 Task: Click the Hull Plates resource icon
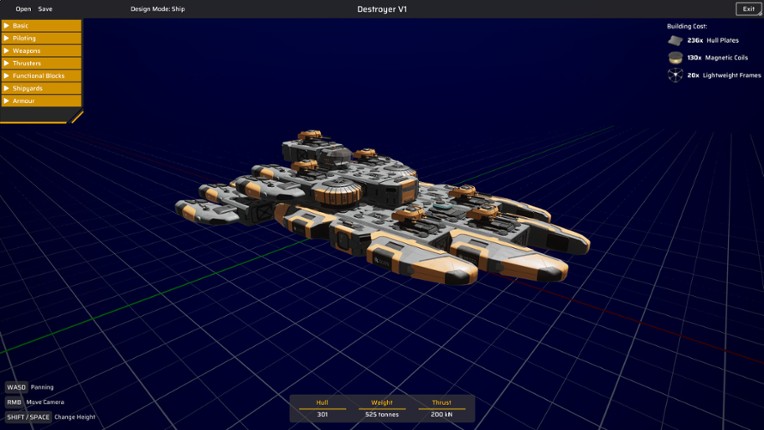coord(675,41)
